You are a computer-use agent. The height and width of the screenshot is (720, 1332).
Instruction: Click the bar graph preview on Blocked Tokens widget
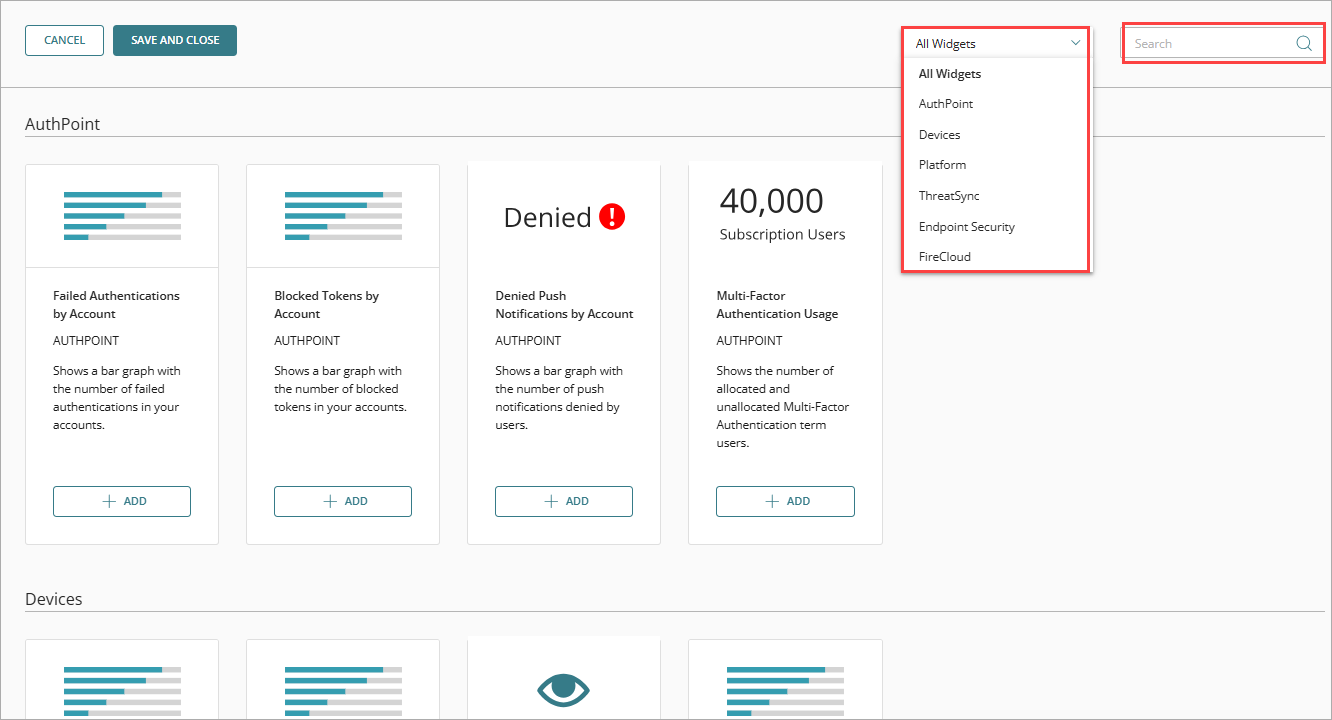coord(342,213)
